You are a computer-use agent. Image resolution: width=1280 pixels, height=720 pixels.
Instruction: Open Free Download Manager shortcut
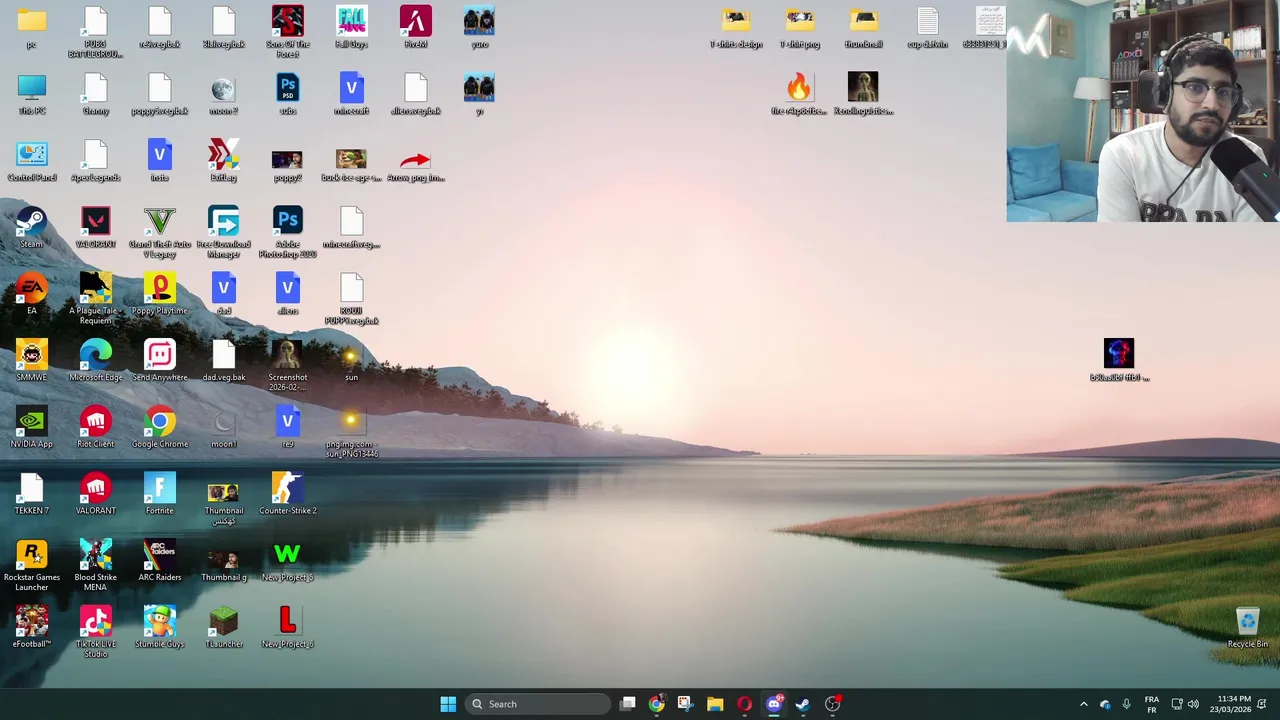pyautogui.click(x=224, y=233)
